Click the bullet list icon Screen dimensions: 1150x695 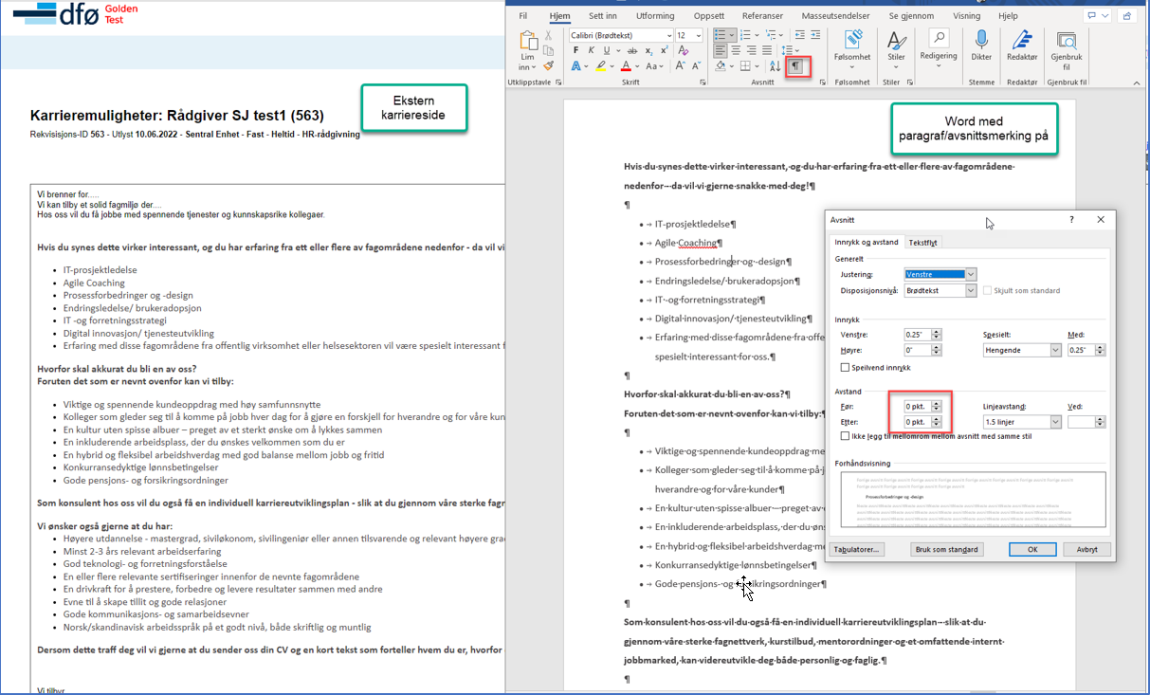(x=720, y=35)
